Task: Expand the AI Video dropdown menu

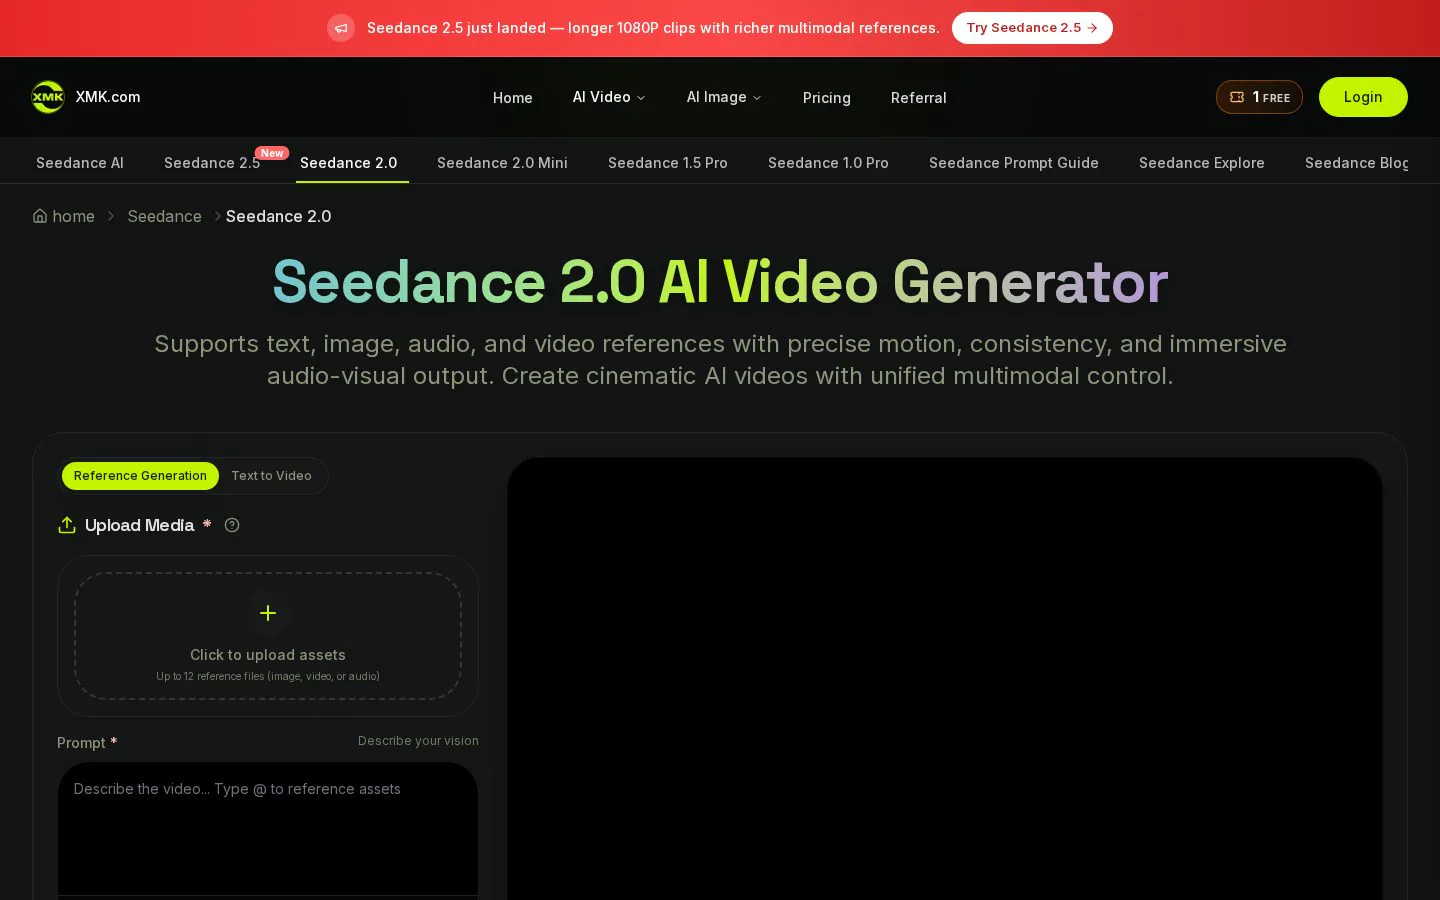Action: tap(609, 97)
